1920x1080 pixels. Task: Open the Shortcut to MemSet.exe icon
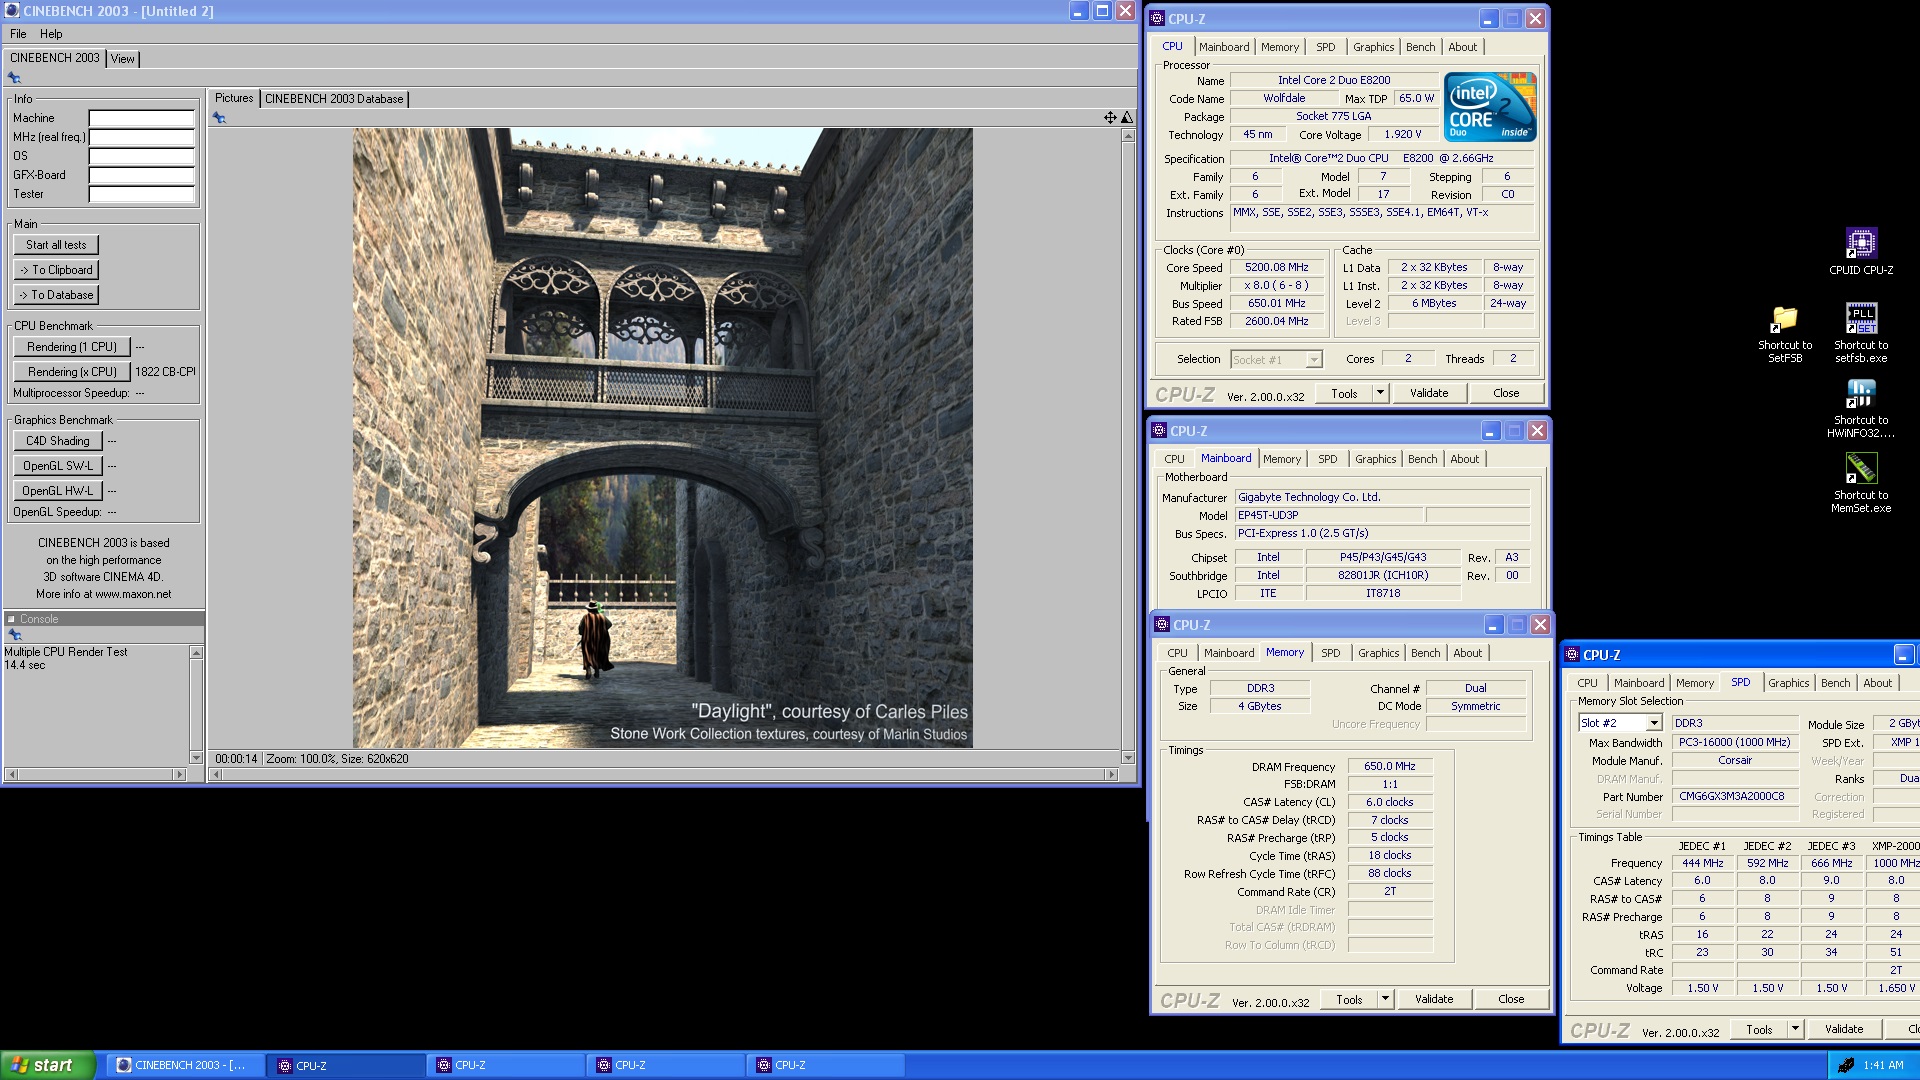click(1861, 483)
